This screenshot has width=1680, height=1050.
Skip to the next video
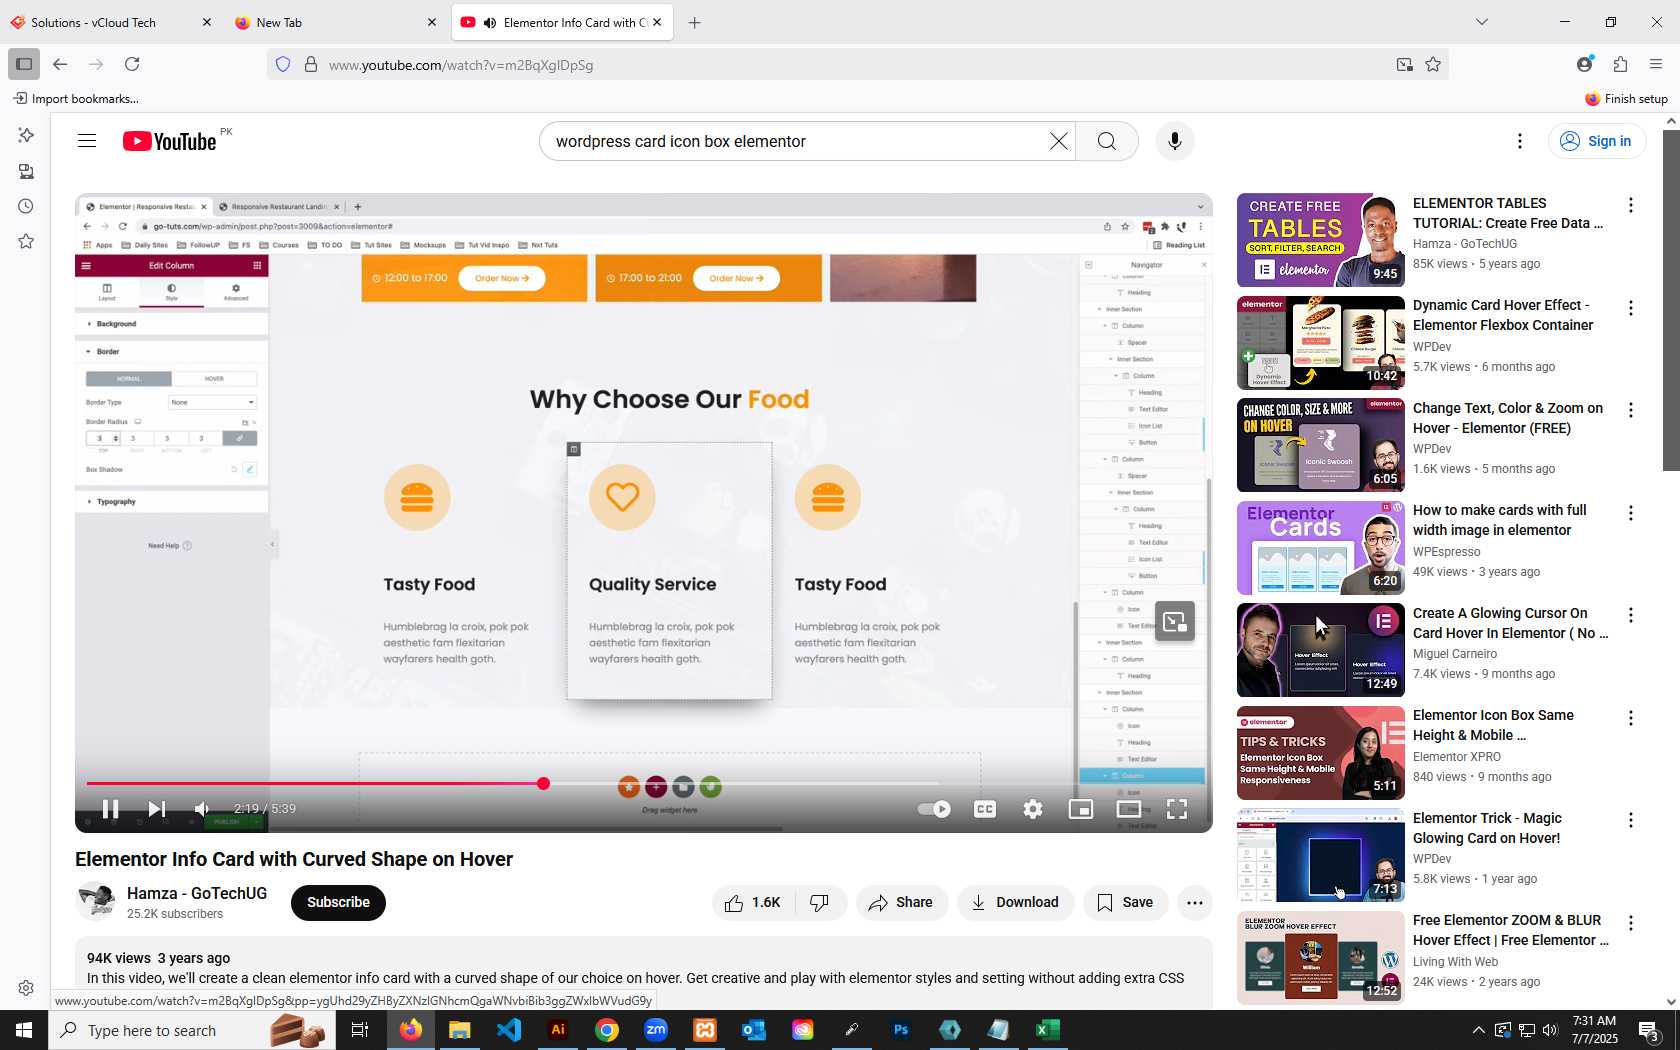[157, 809]
